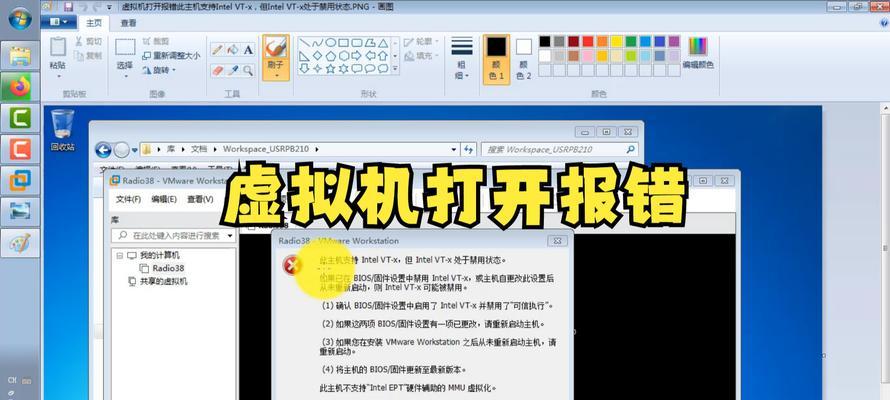Viewport: 890px width, 400px height.
Task: Click the Windows Start orb
Action: point(20,18)
